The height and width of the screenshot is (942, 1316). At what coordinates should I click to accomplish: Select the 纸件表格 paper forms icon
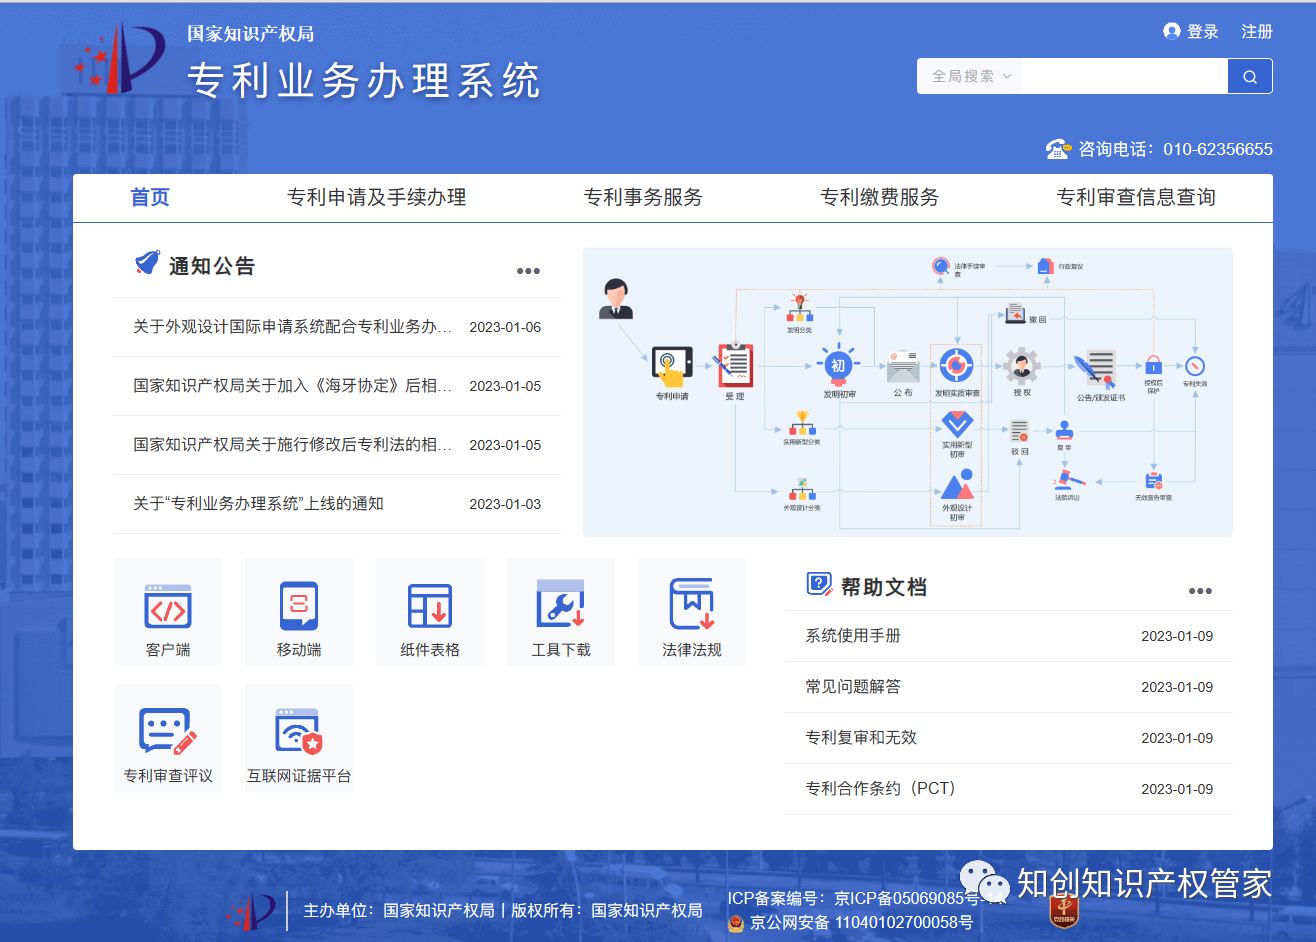(x=430, y=612)
